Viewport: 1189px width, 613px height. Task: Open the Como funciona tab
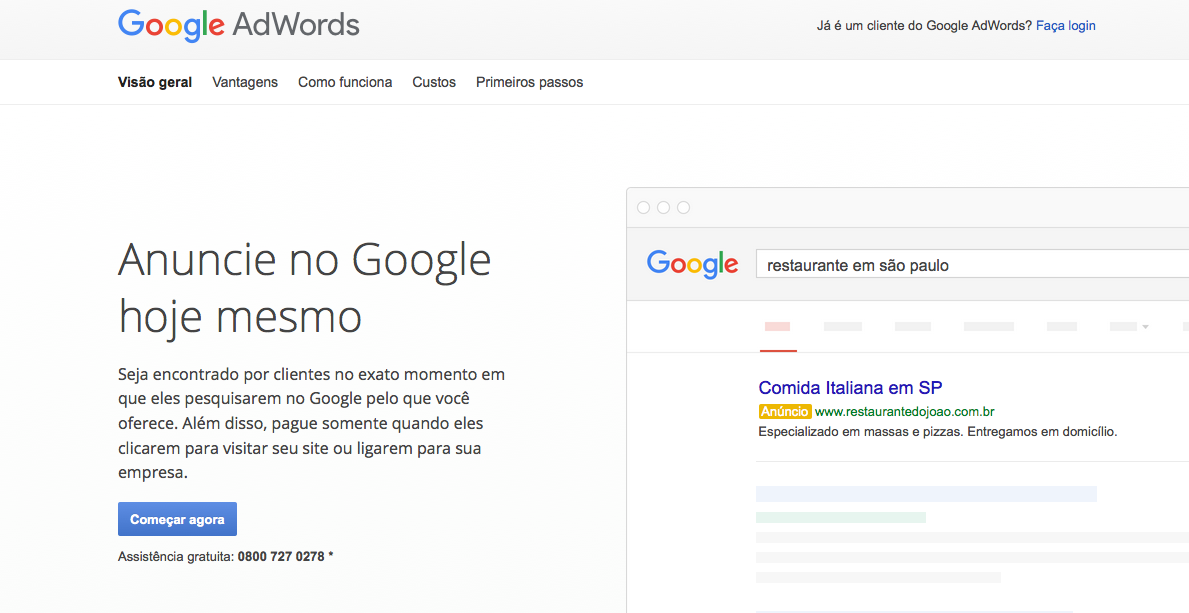click(x=345, y=82)
